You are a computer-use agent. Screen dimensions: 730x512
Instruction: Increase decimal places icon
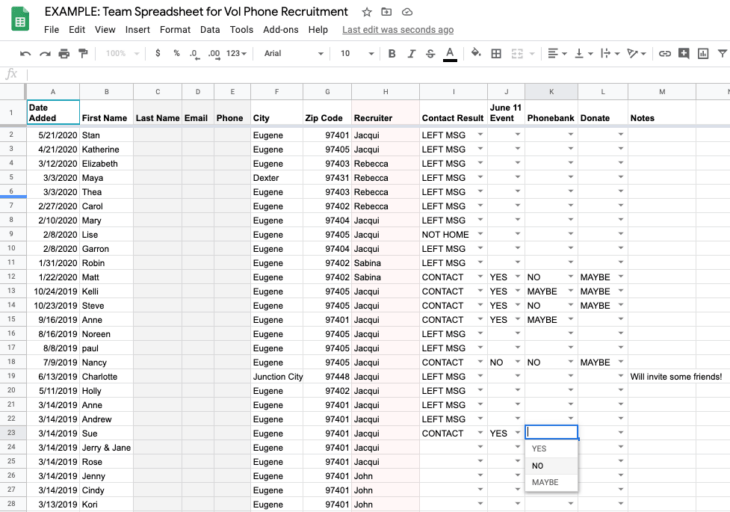pos(214,54)
